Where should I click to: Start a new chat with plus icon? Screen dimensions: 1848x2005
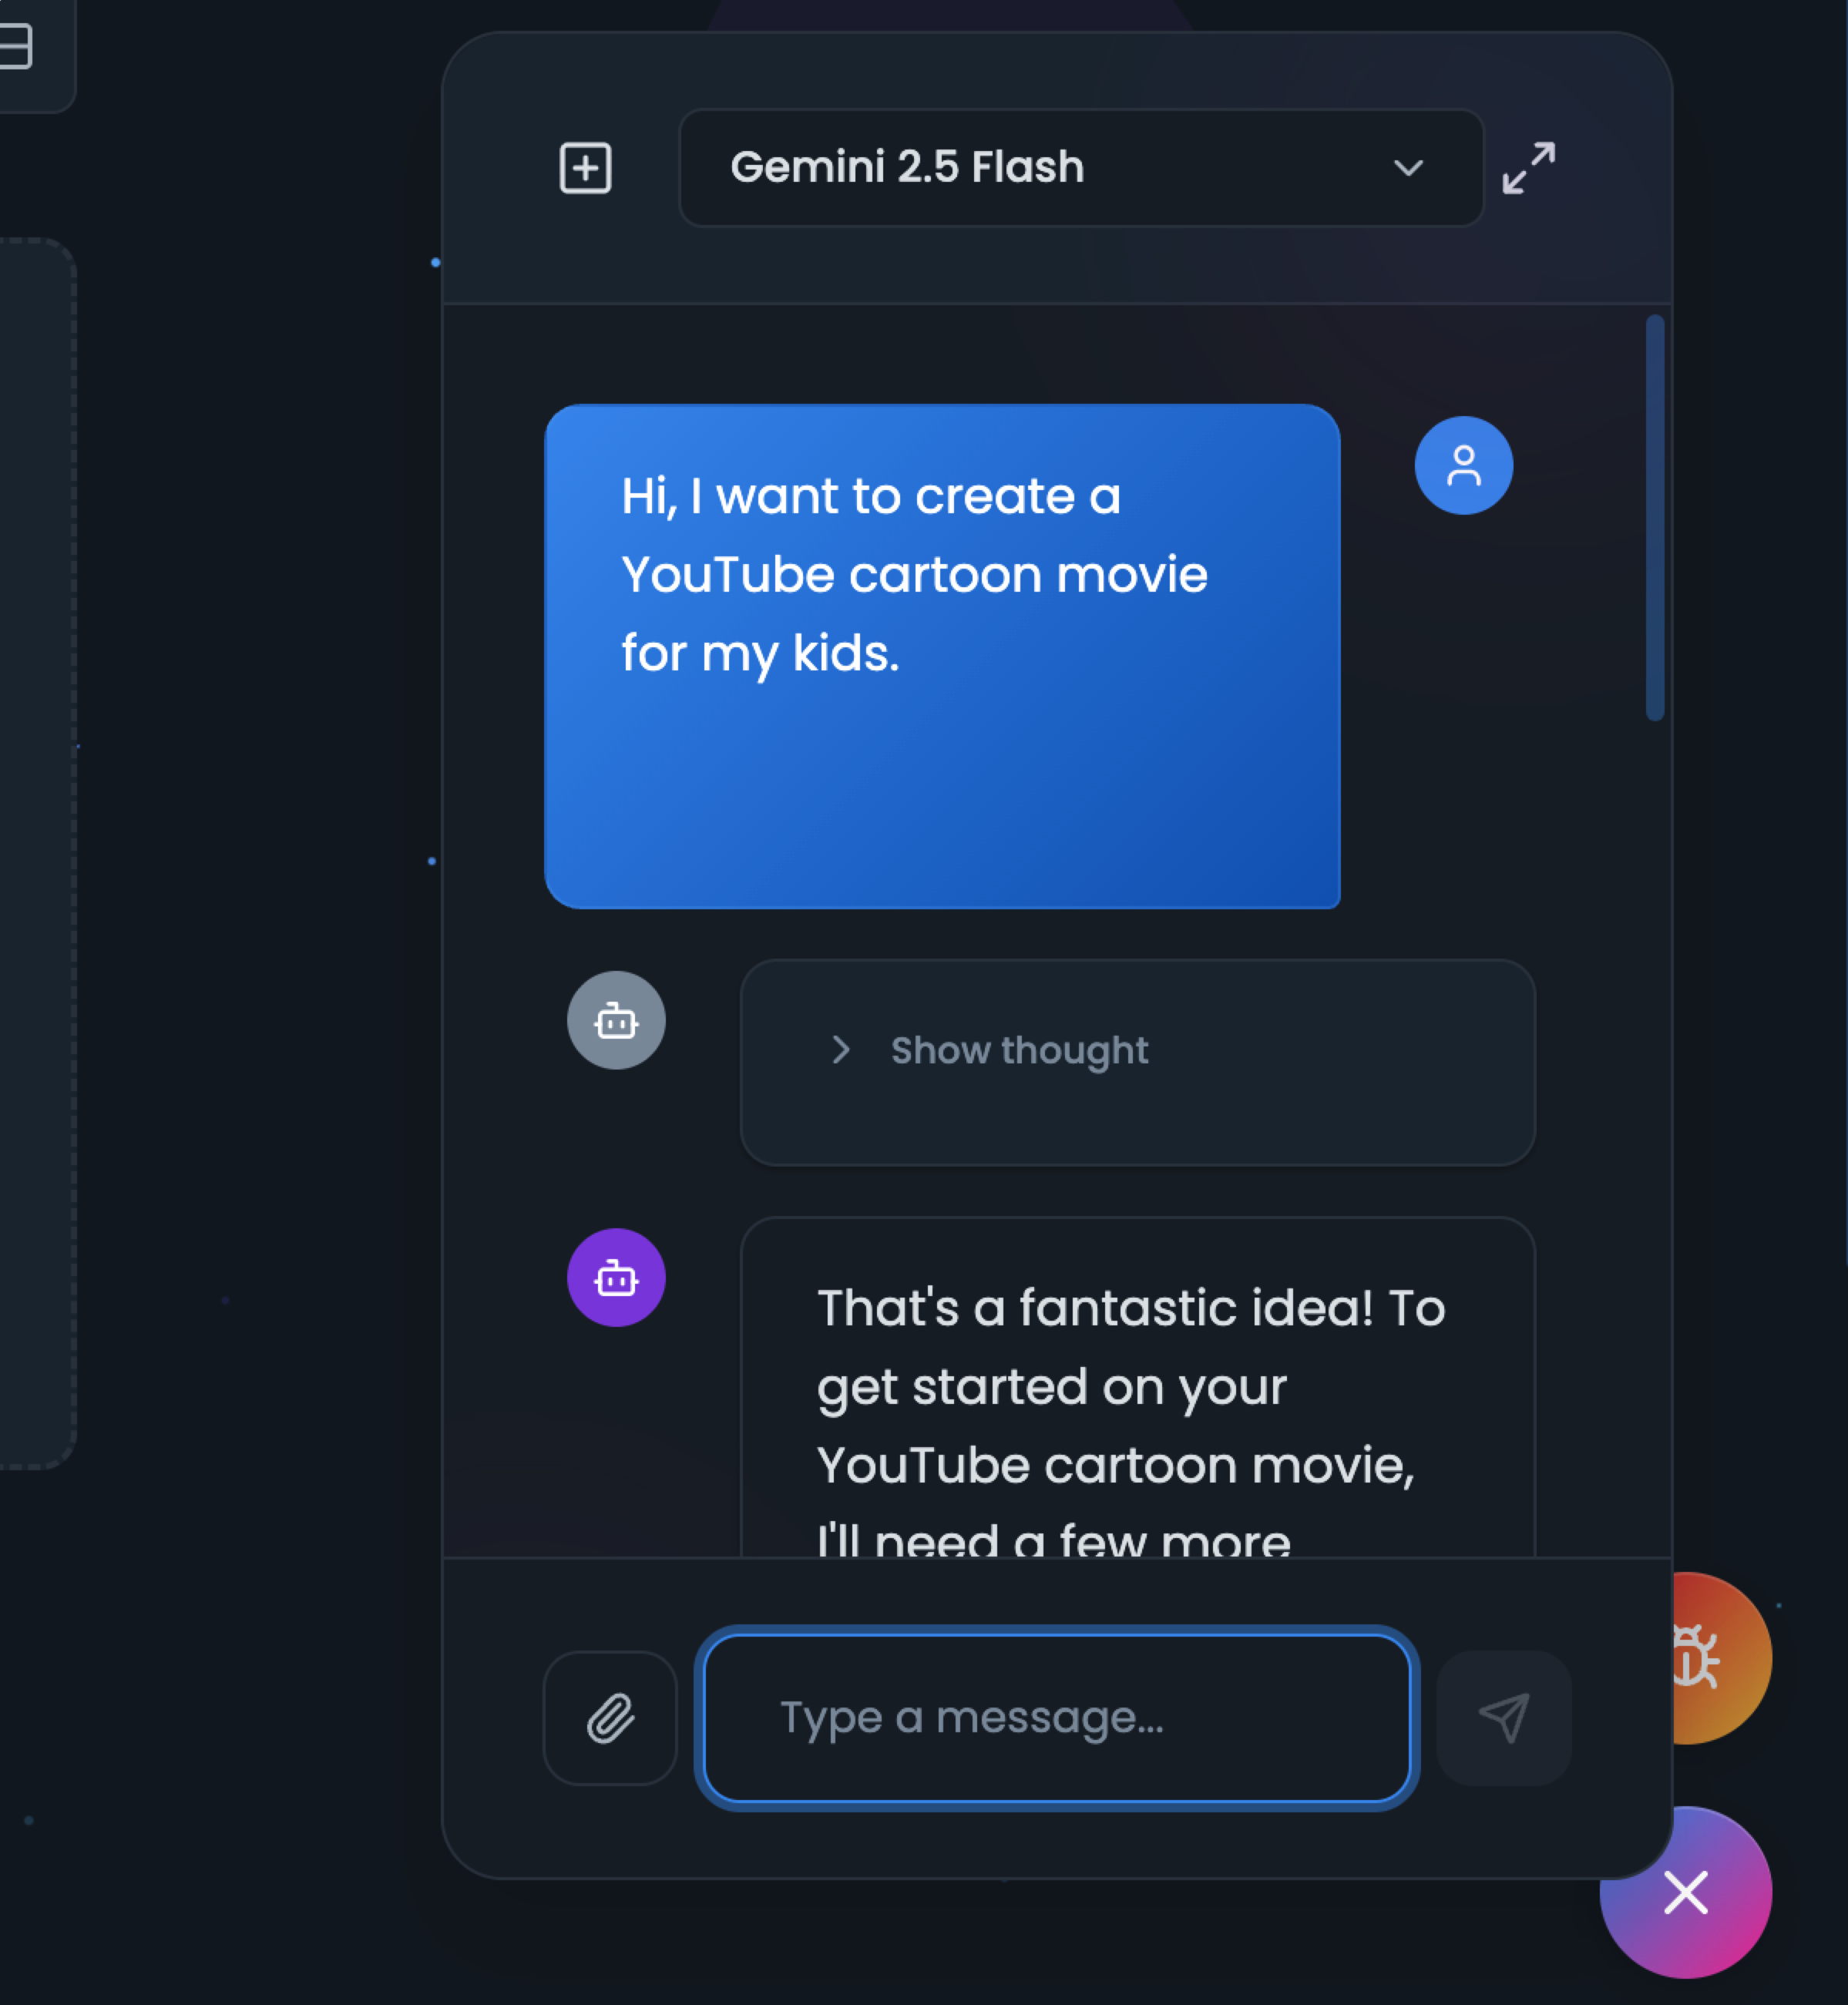coord(585,167)
